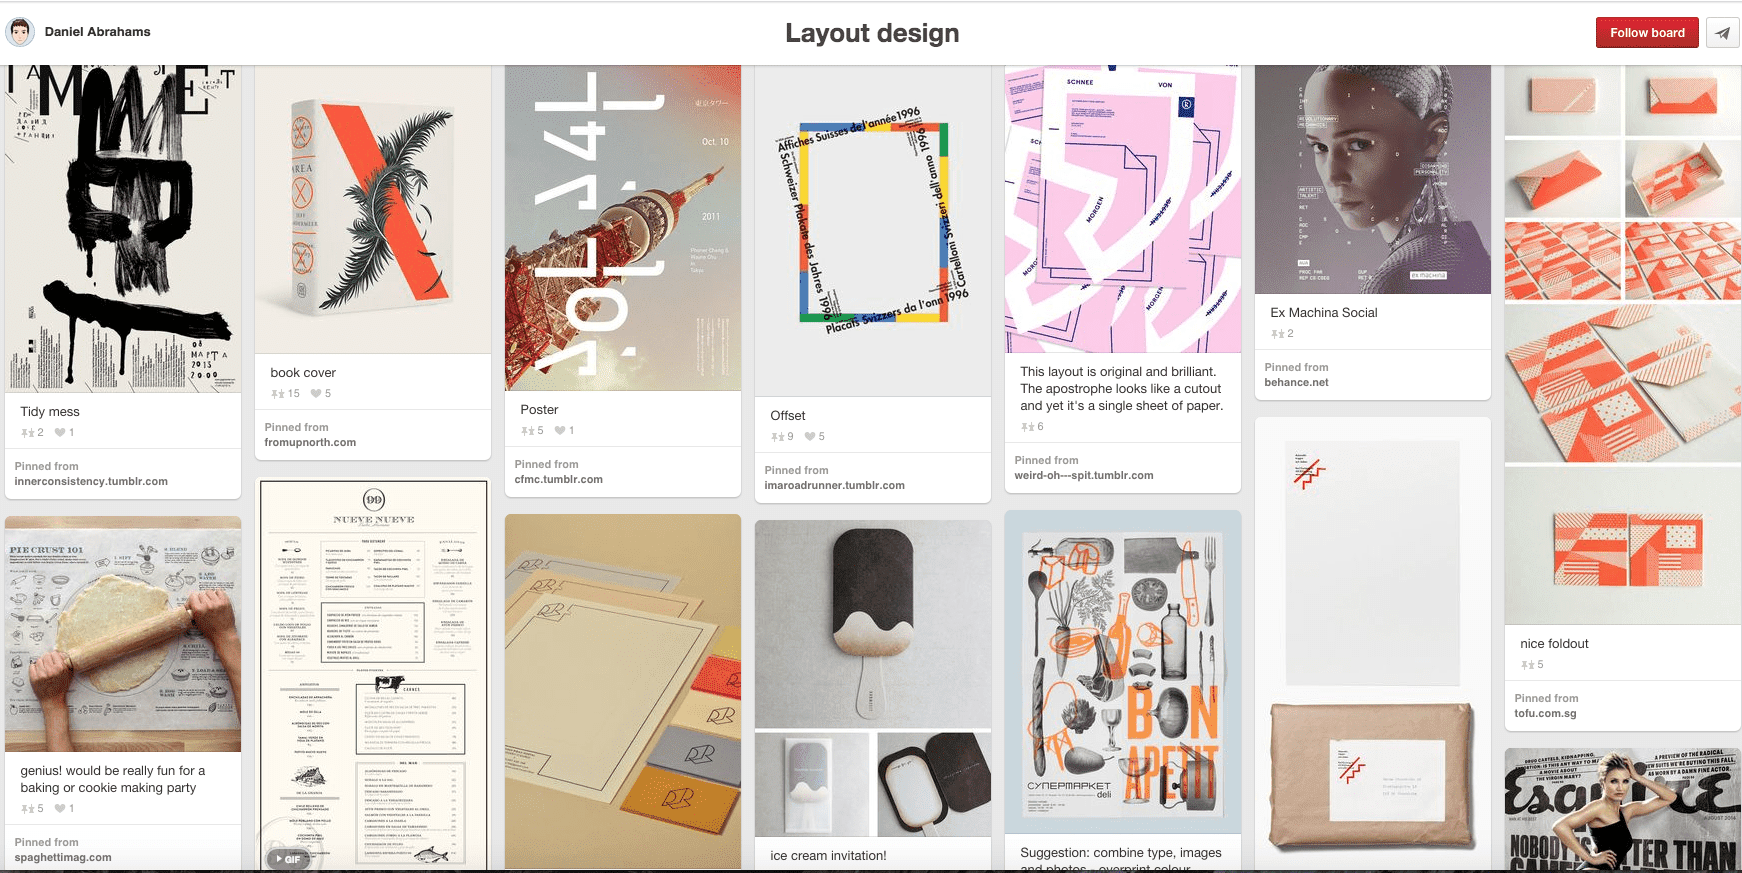The height and width of the screenshot is (873, 1742).
Task: Click the repin icon under the apostrophe layout description
Action: pos(1028,427)
